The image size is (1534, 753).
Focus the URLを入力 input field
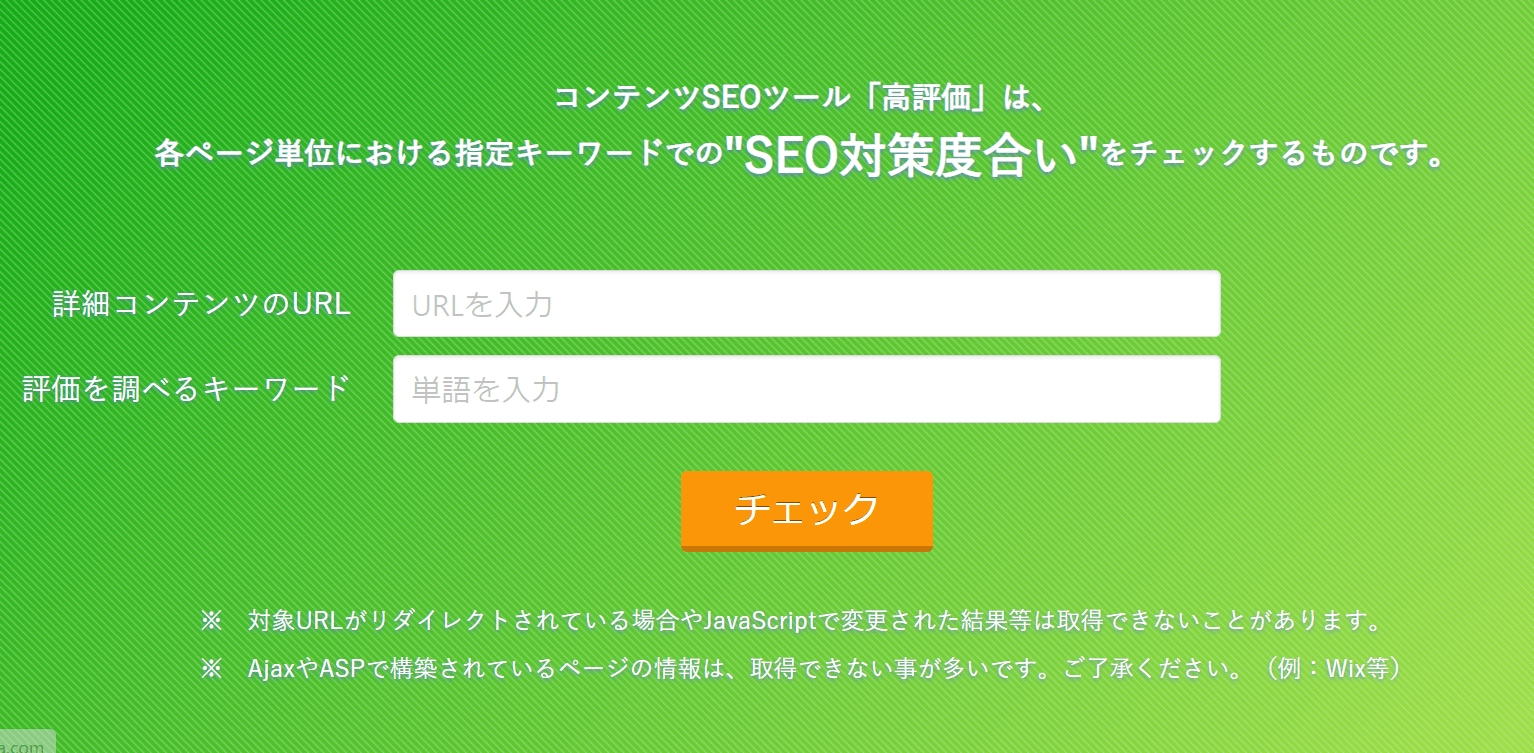click(806, 304)
